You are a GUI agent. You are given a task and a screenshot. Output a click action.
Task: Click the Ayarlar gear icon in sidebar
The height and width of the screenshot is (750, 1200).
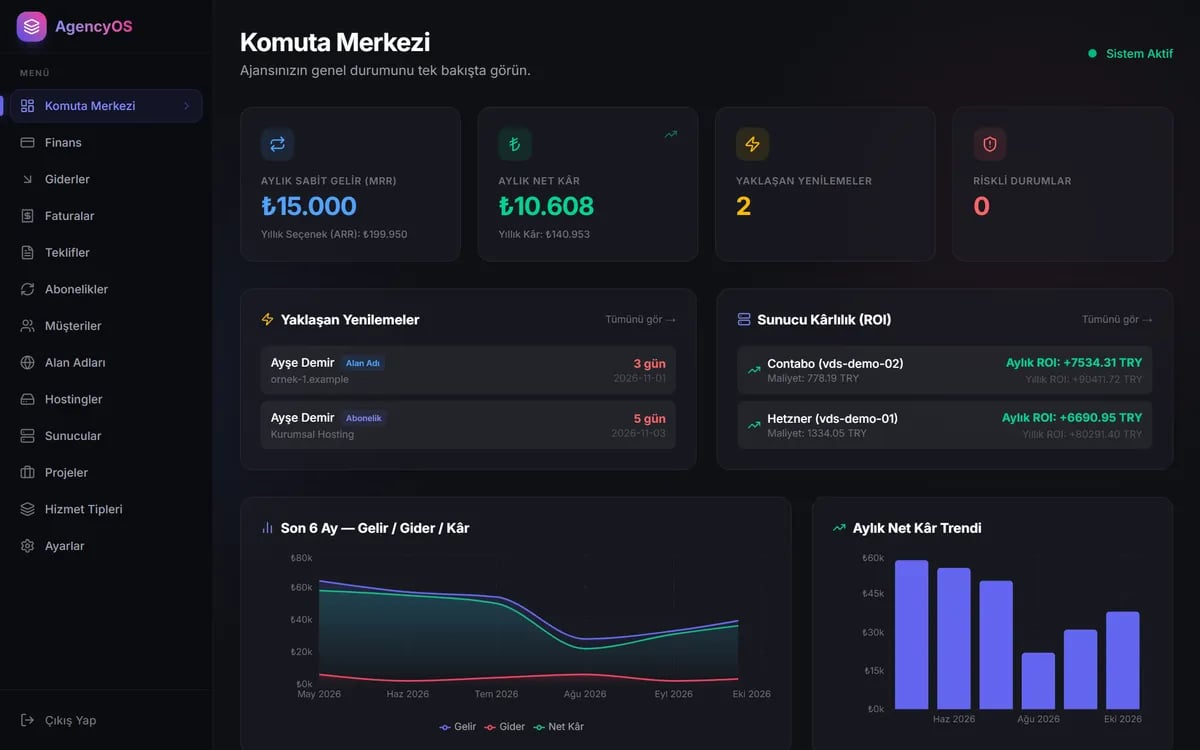(x=28, y=546)
